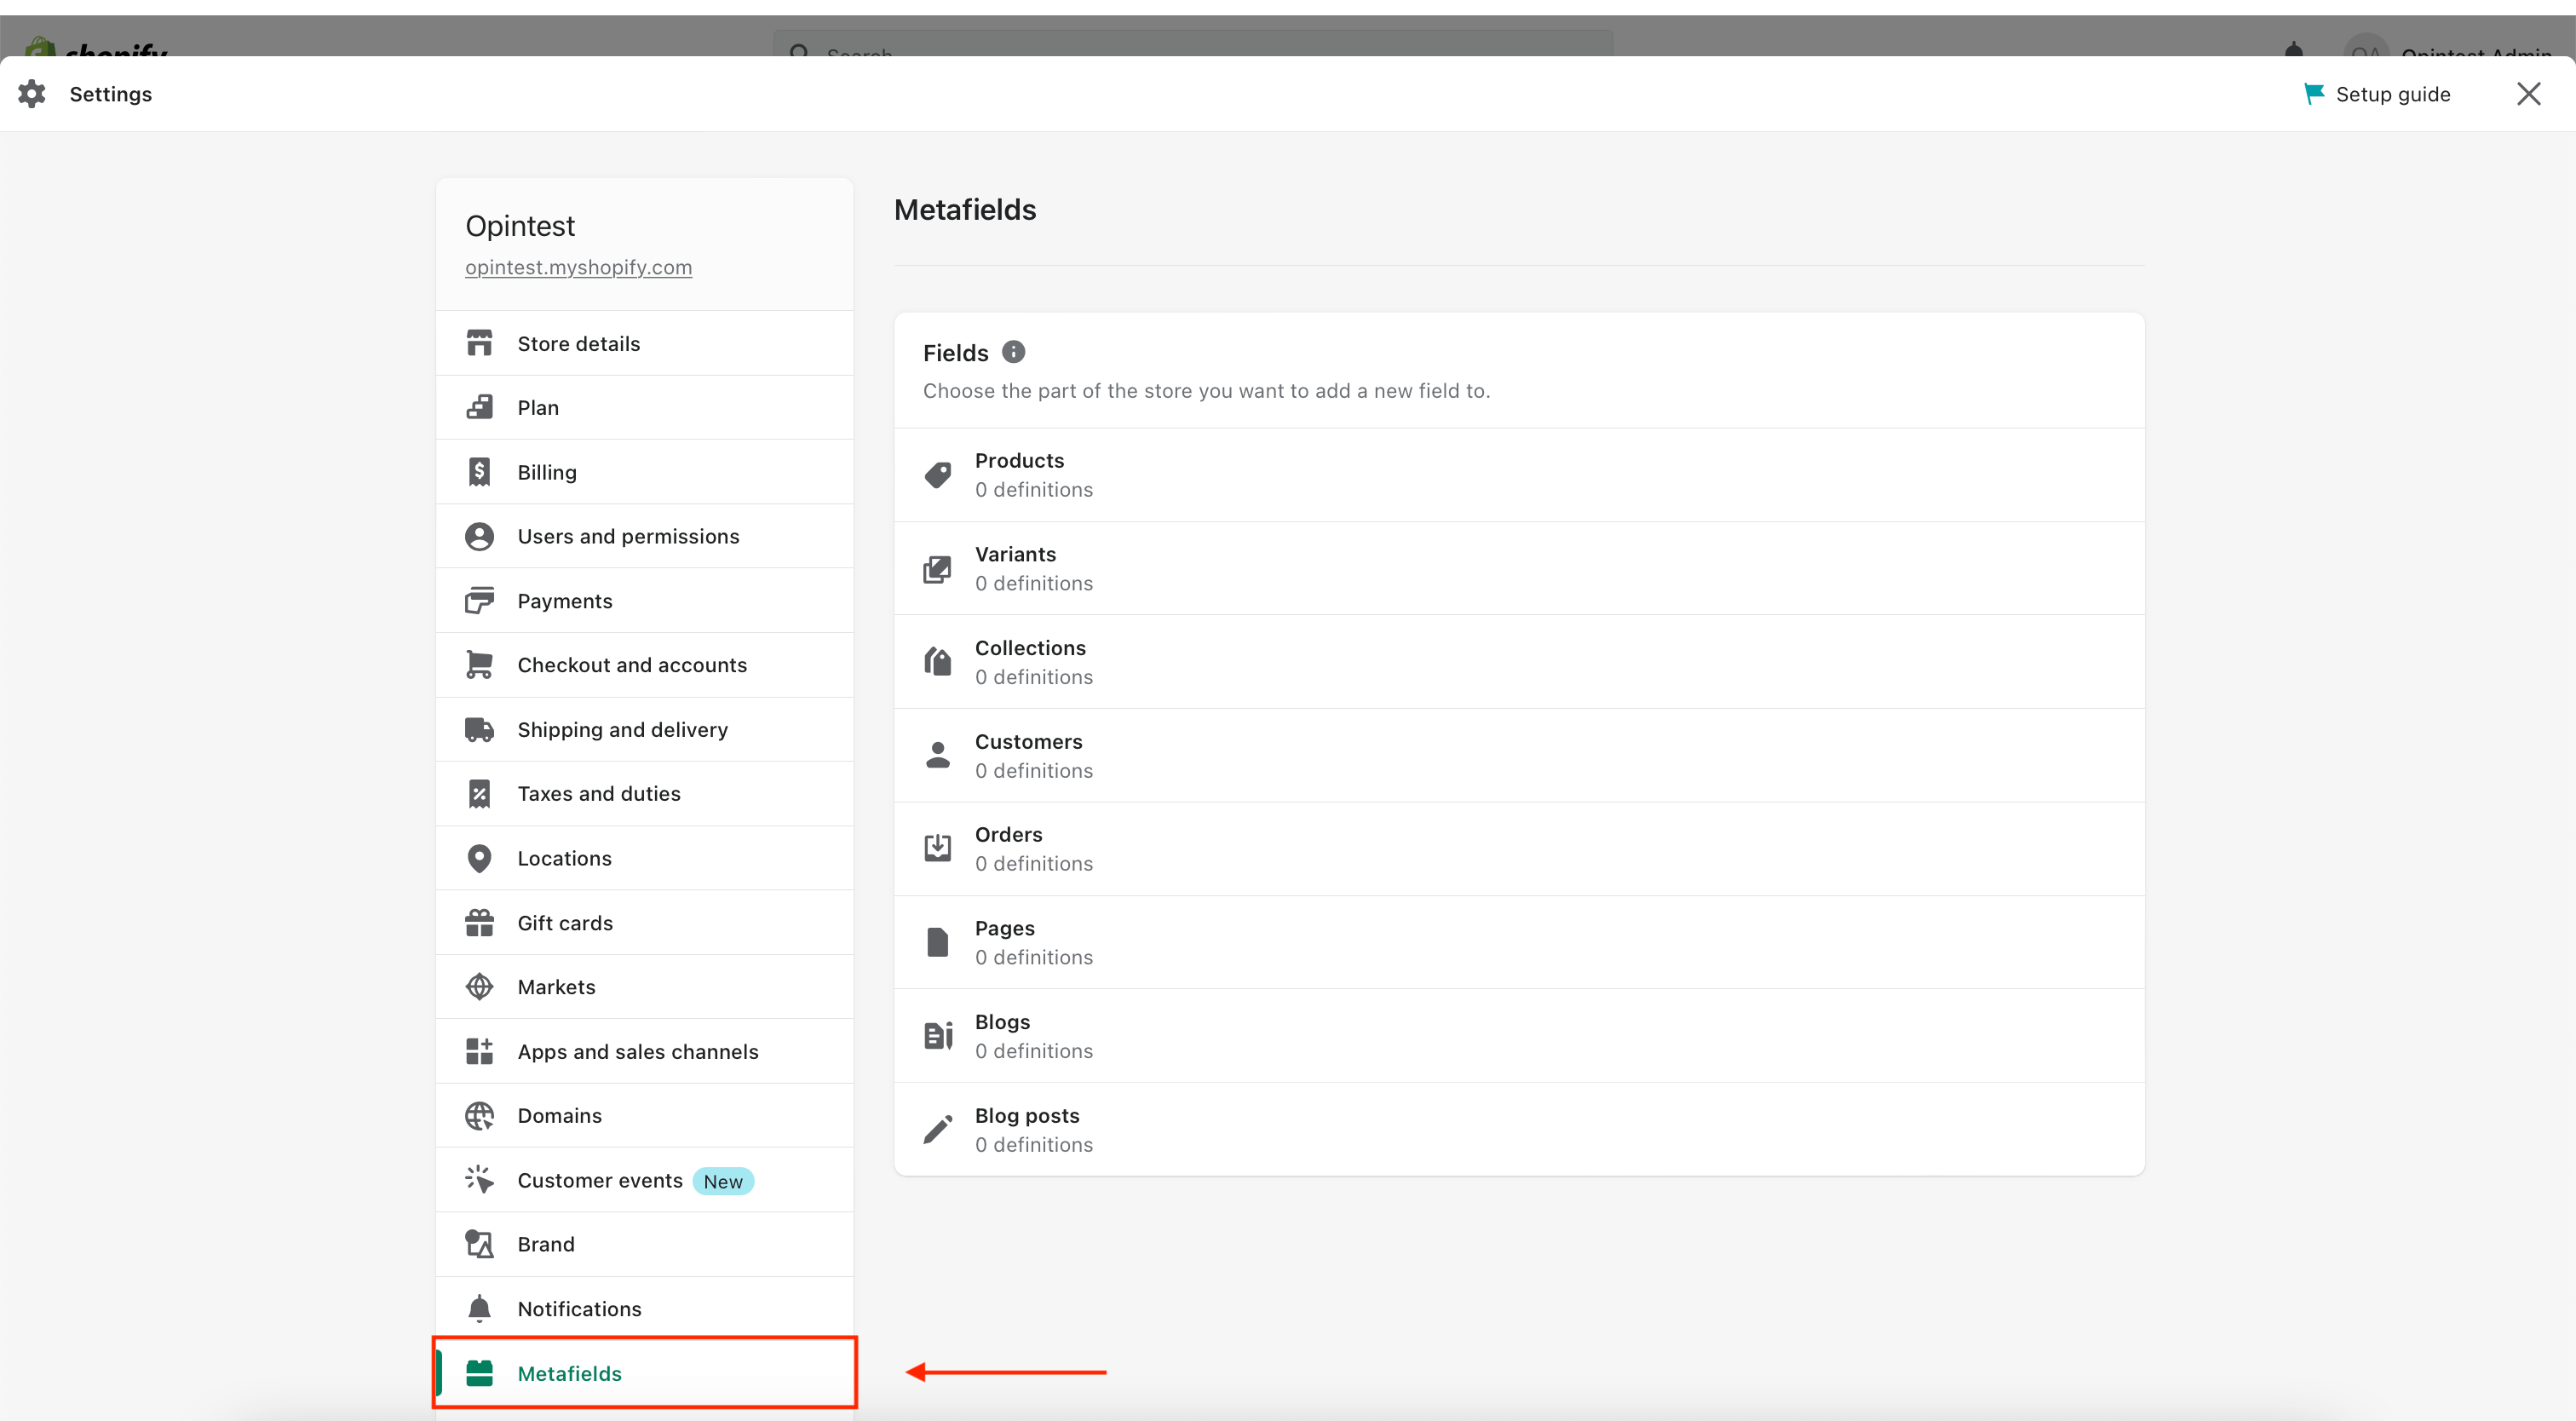2576x1421 pixels.
Task: Click the Gift cards present icon
Action: click(479, 922)
